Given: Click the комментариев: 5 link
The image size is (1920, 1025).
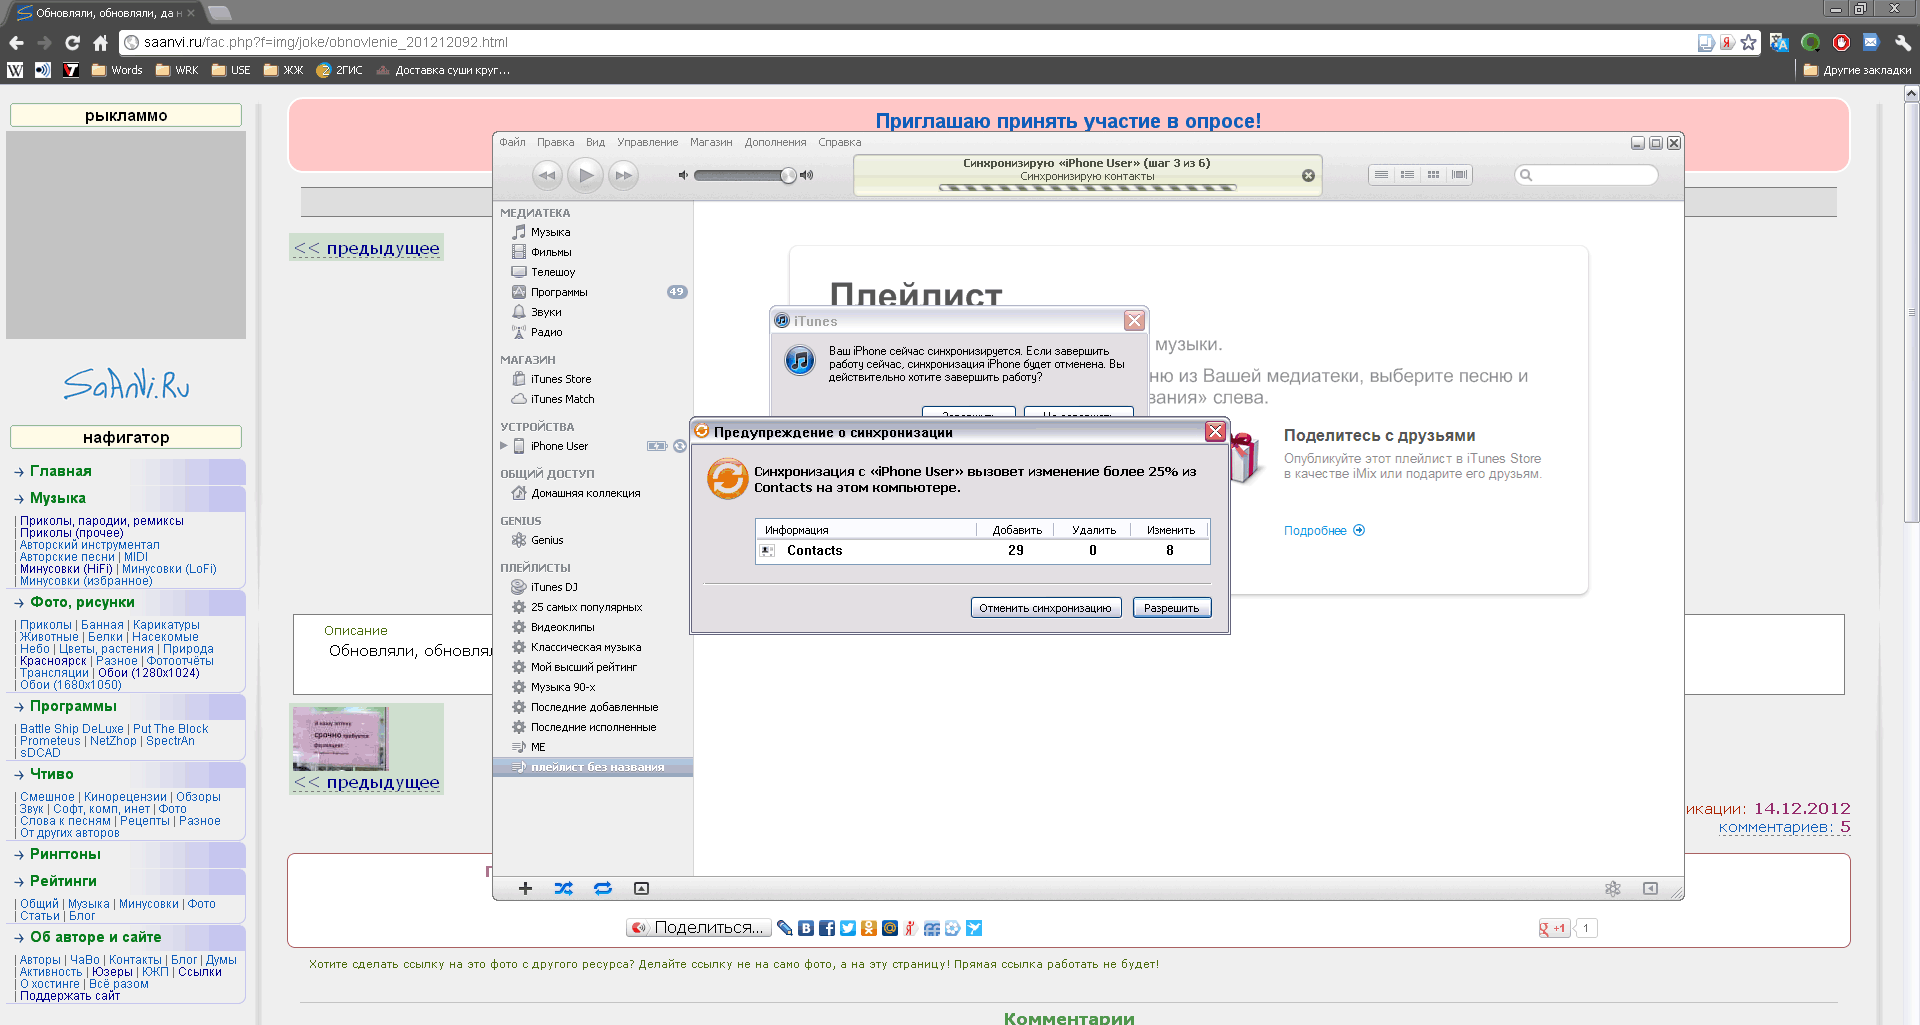Looking at the screenshot, I should 1784,827.
